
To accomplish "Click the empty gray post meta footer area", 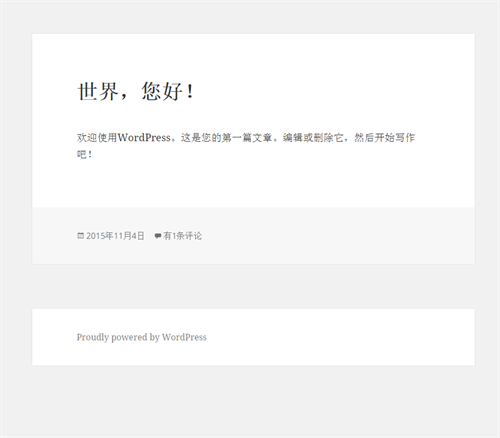I will (333, 236).
